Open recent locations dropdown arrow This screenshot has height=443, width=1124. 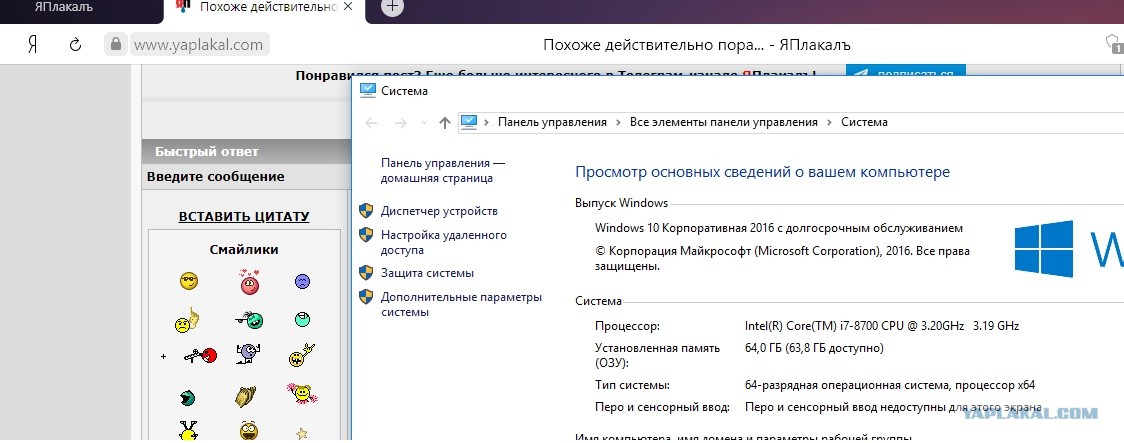(x=424, y=123)
